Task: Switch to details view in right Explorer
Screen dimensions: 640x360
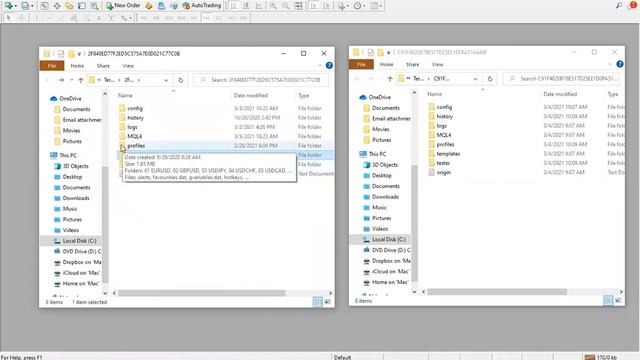Action: [608, 301]
